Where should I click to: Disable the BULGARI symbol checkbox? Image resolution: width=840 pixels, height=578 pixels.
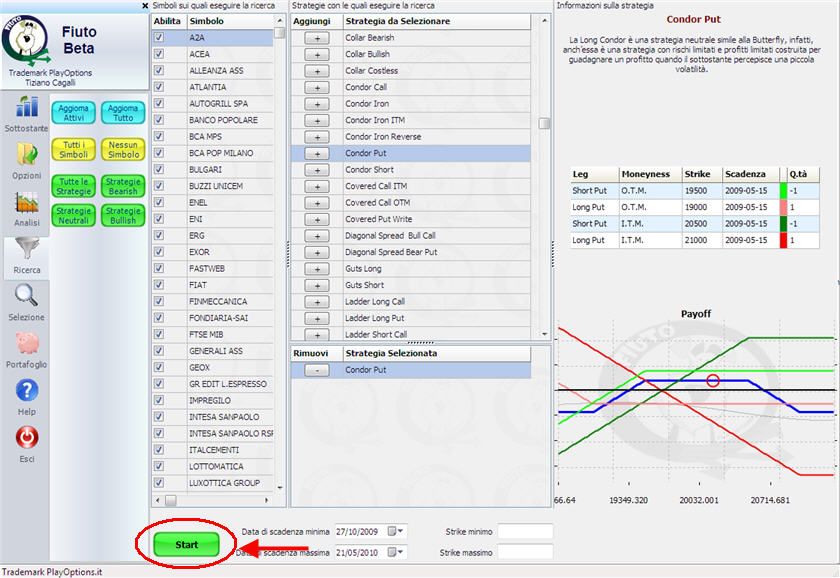click(159, 170)
